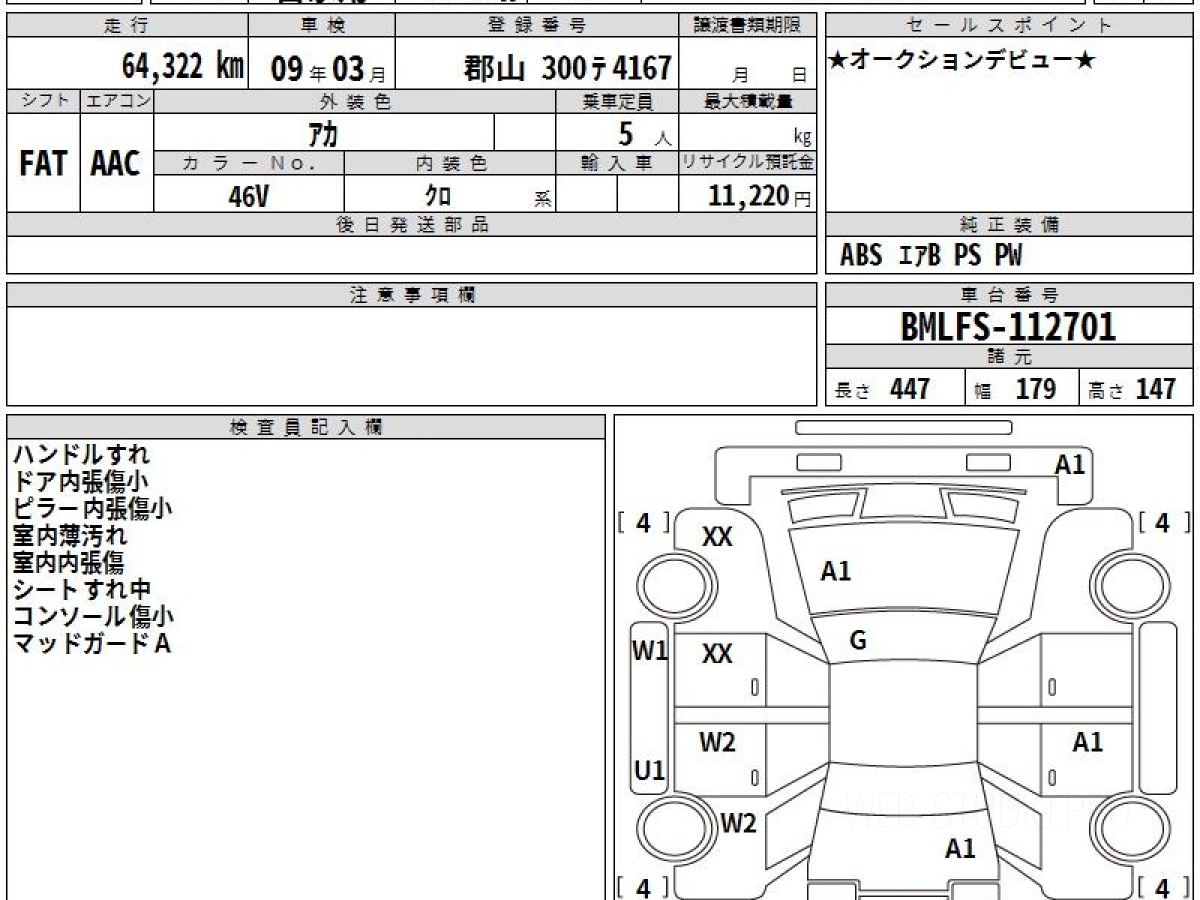Click the セールスポイント header

pos(1009,26)
